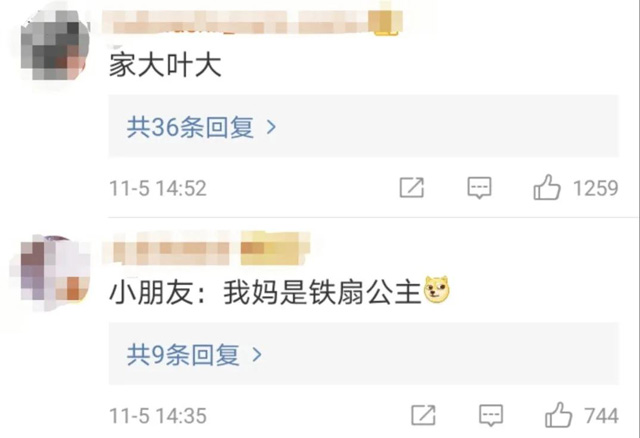Image resolution: width=640 pixels, height=438 pixels.
Task: Share the 铁扇公主 comment via forward icon
Action: [423, 416]
